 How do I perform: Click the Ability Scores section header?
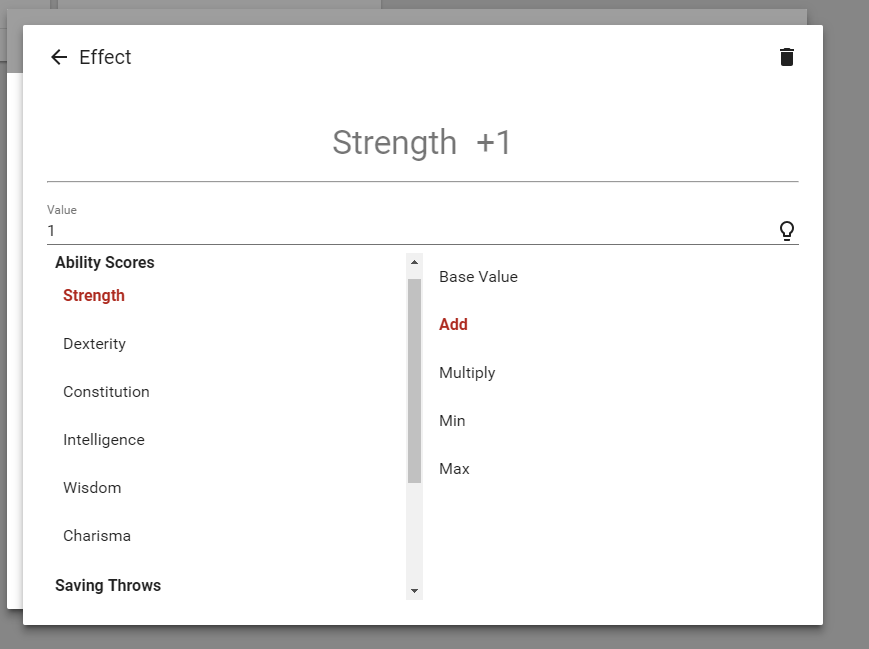(x=105, y=263)
